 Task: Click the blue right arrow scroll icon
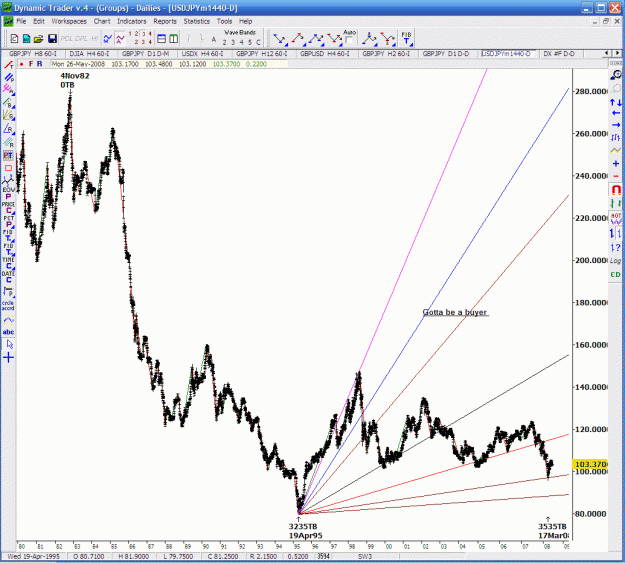coord(616,125)
